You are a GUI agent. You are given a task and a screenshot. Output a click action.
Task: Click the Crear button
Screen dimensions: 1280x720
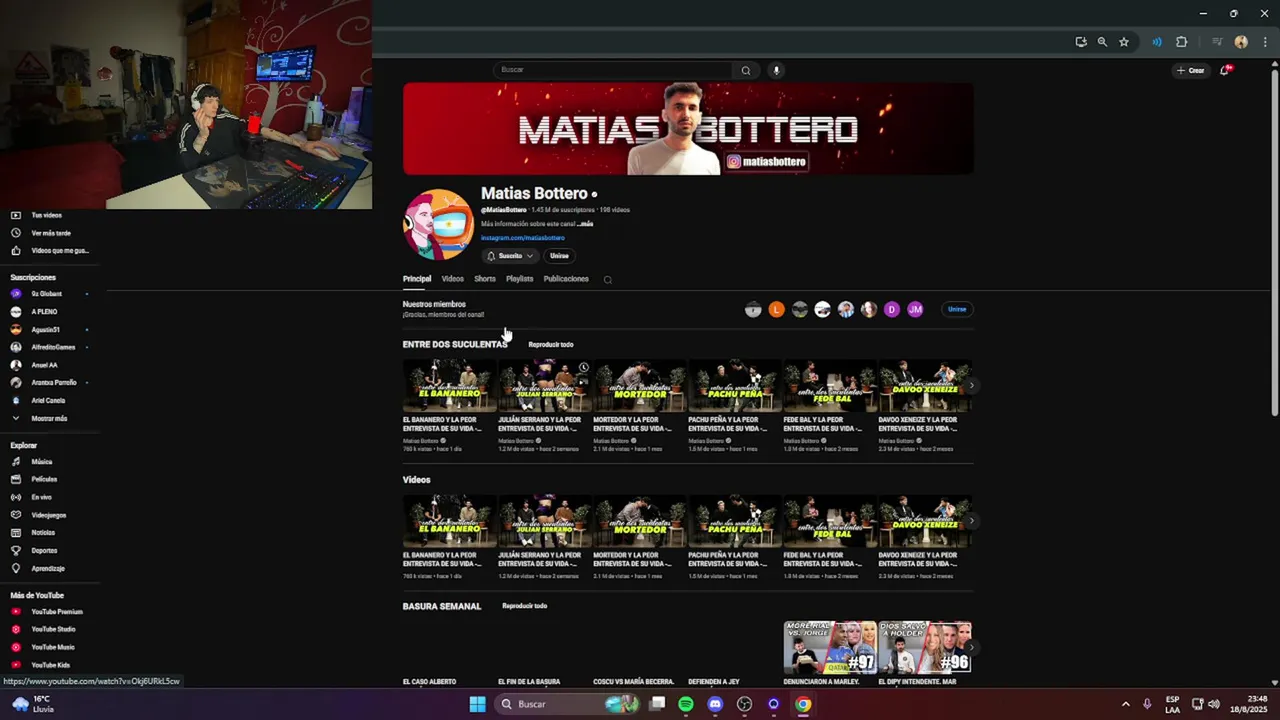(1190, 70)
